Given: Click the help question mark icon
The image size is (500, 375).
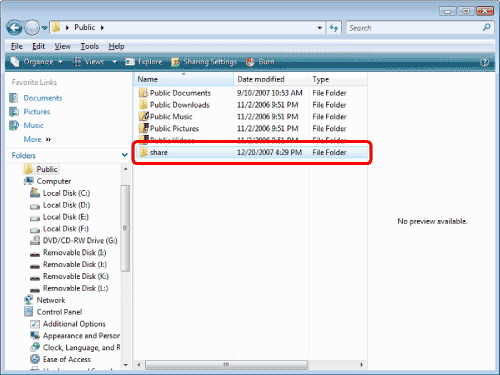Looking at the screenshot, I should 484,62.
